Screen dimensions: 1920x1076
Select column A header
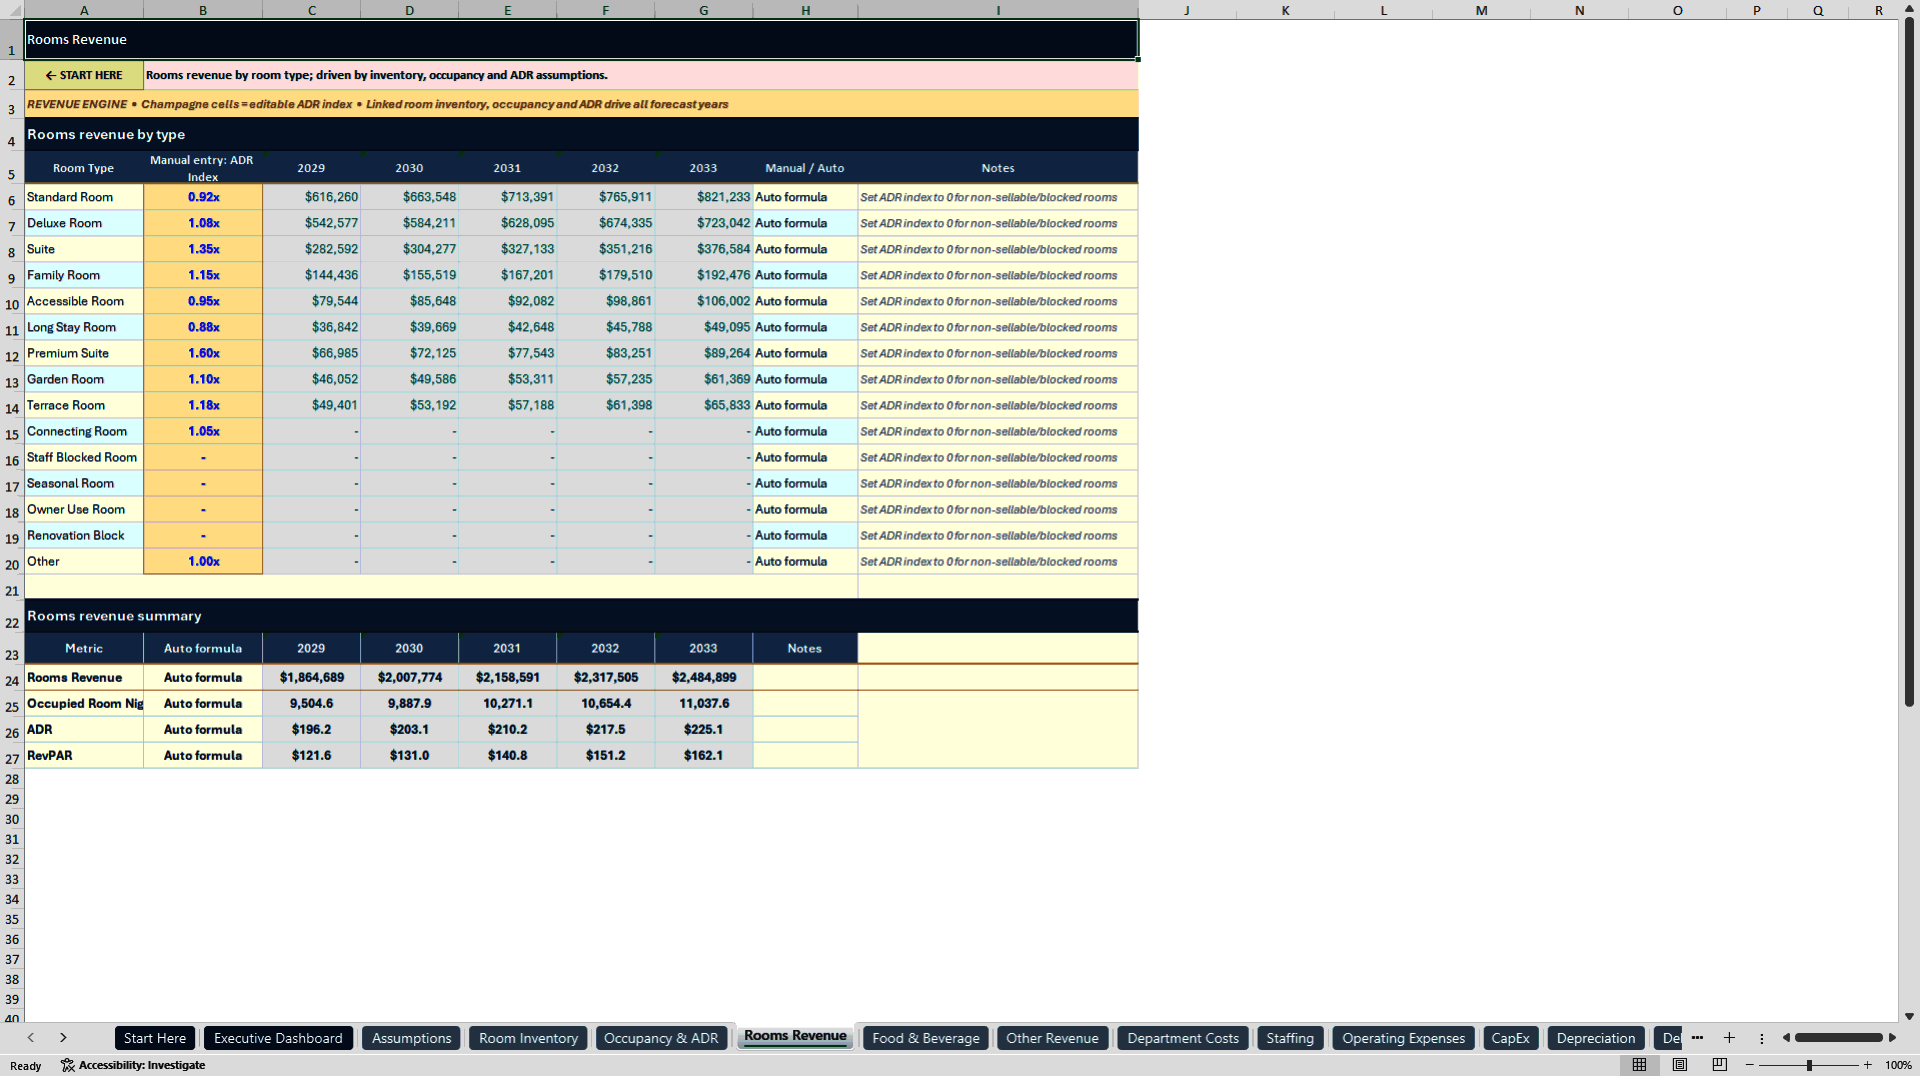(x=84, y=10)
